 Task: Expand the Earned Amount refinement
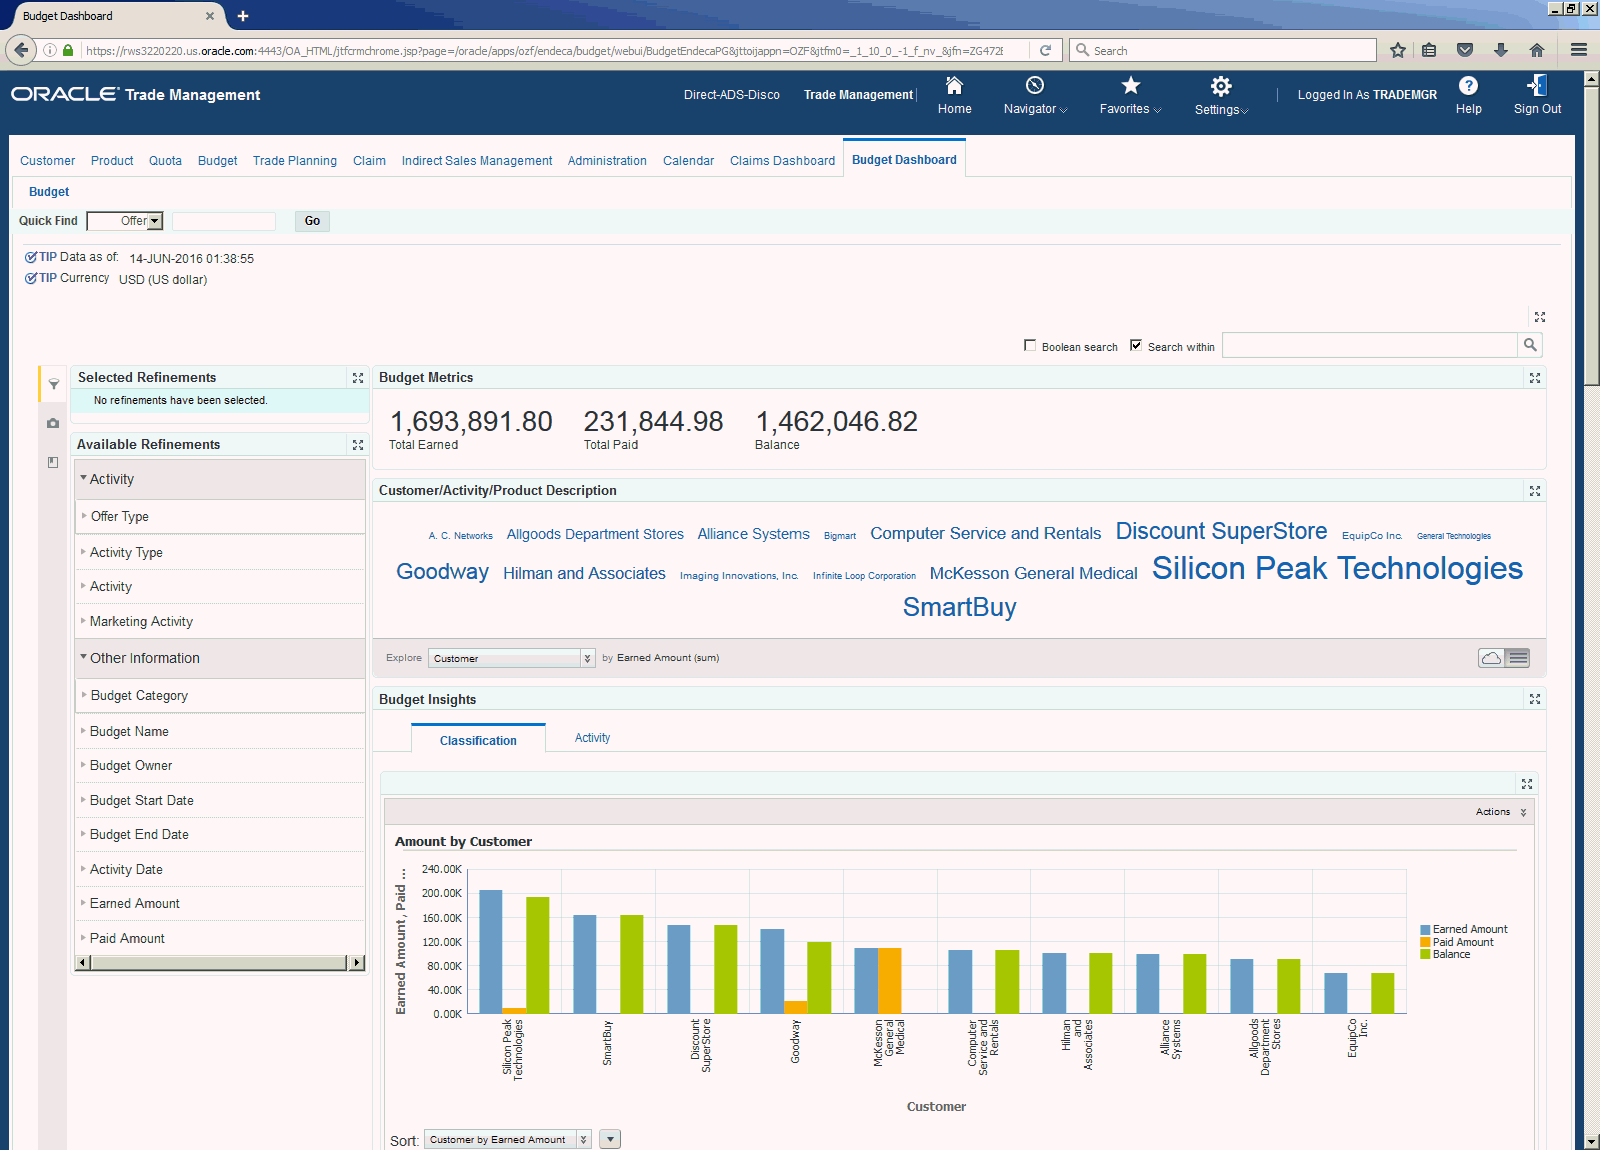coord(84,903)
